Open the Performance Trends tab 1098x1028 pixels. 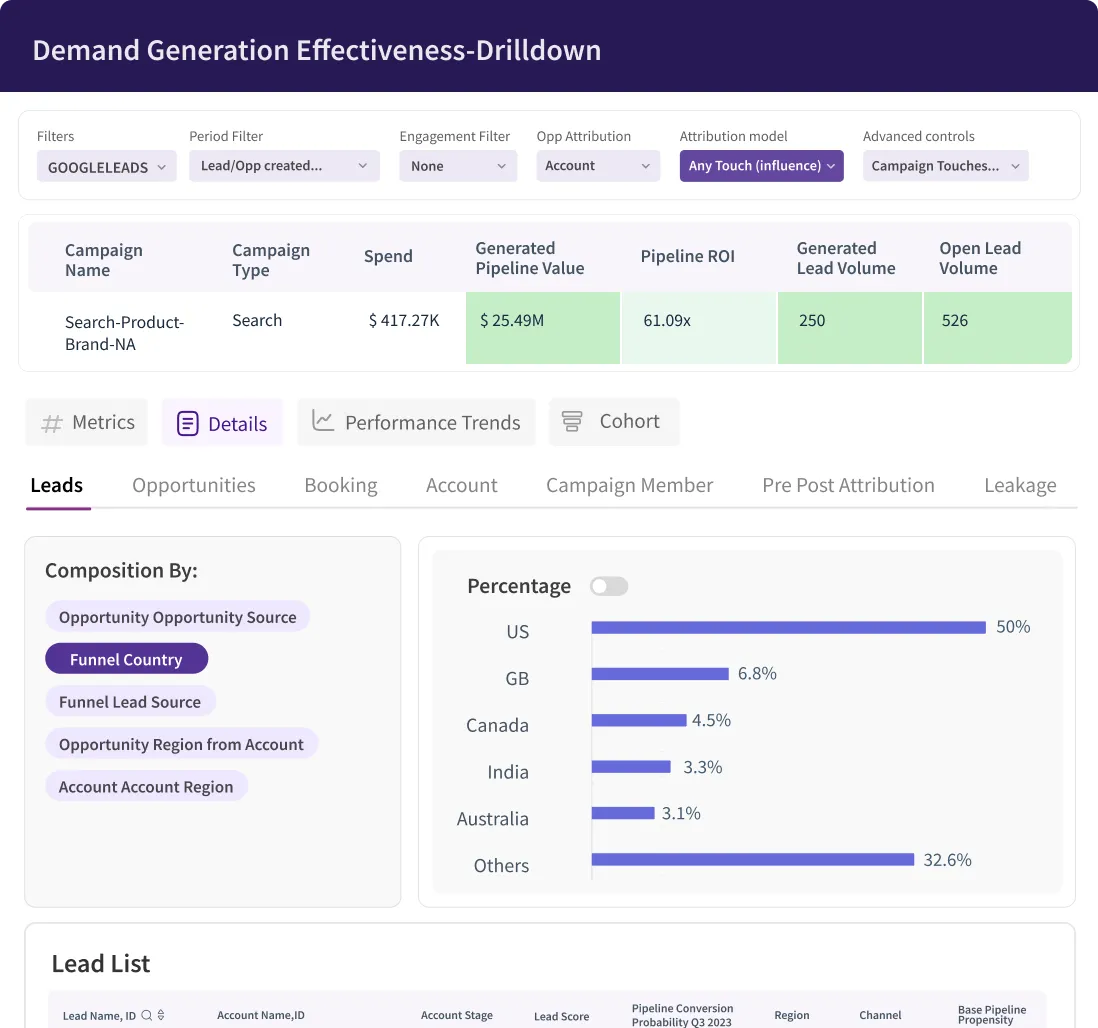pyautogui.click(x=417, y=422)
